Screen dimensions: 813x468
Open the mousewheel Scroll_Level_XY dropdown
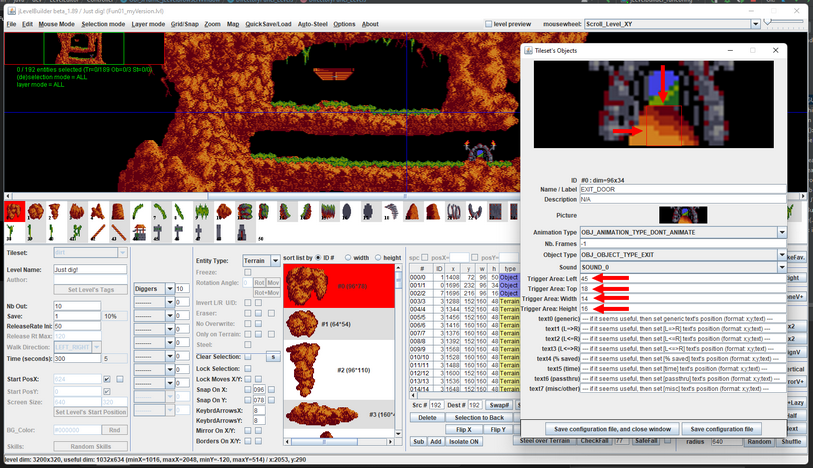(x=755, y=24)
